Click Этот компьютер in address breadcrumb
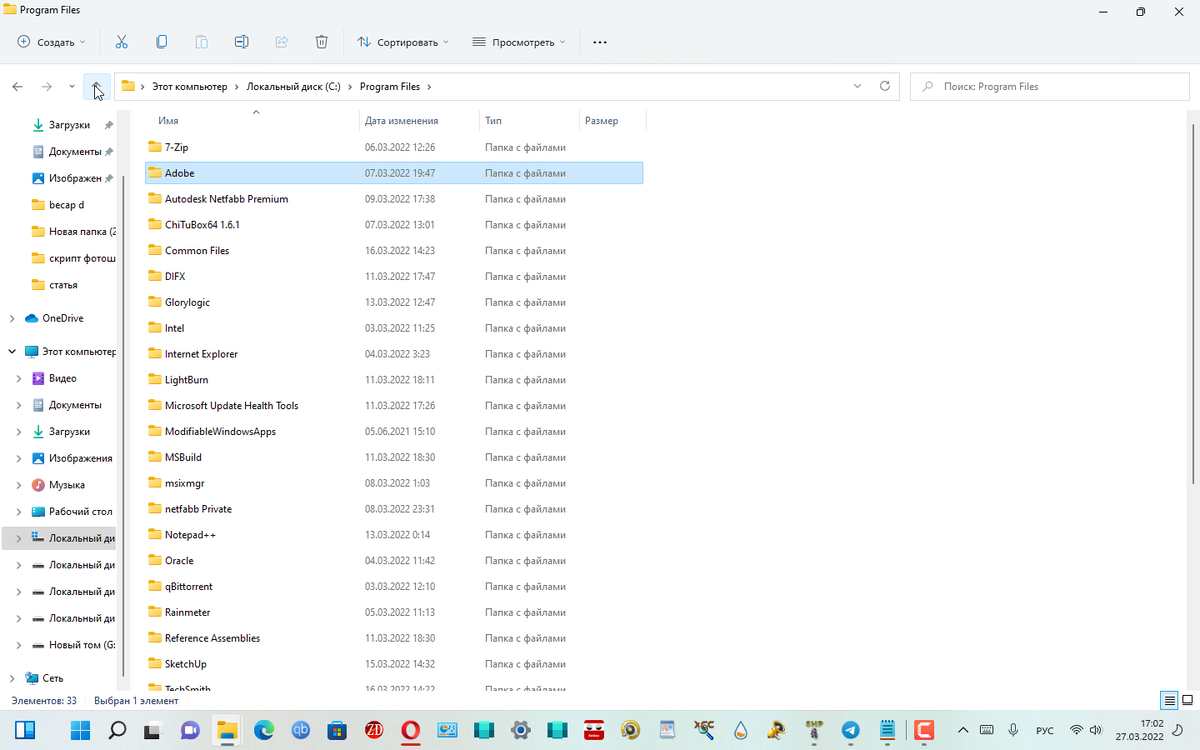1200x750 pixels. [190, 87]
